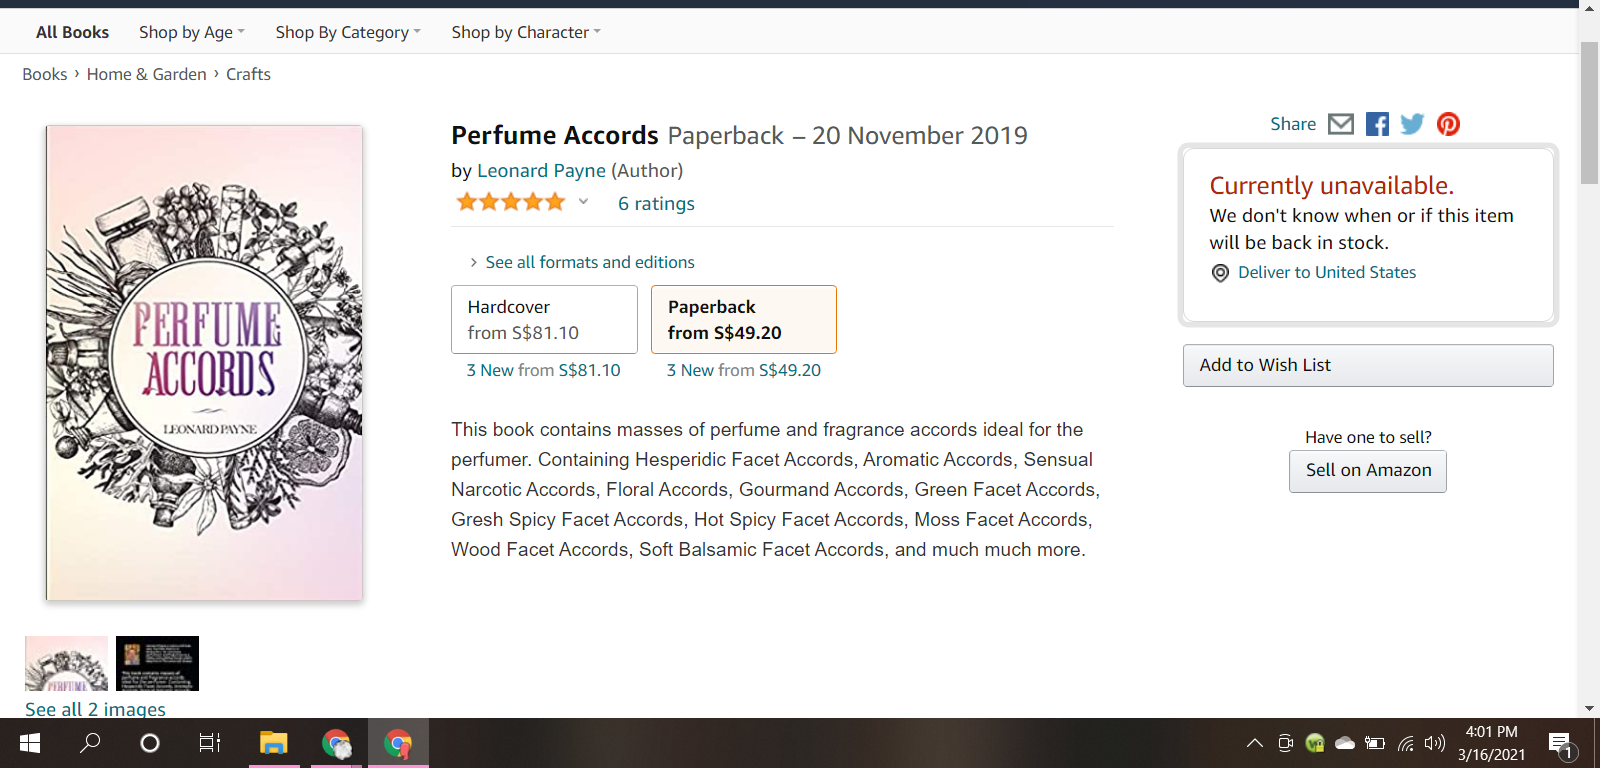Pin this book on Pinterest
The width and height of the screenshot is (1600, 768).
coord(1448,124)
